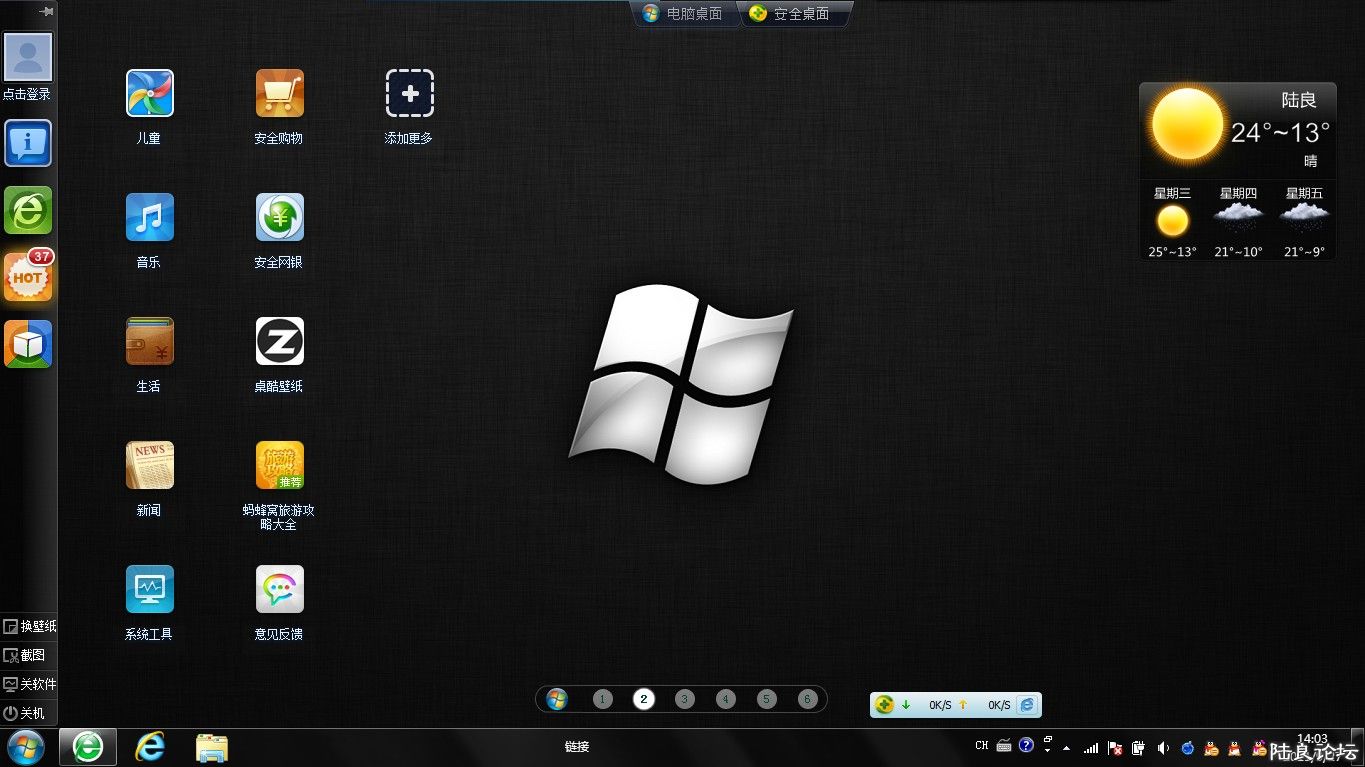
Task: Open the 意见反馈 feedback chat icon
Action: point(279,589)
